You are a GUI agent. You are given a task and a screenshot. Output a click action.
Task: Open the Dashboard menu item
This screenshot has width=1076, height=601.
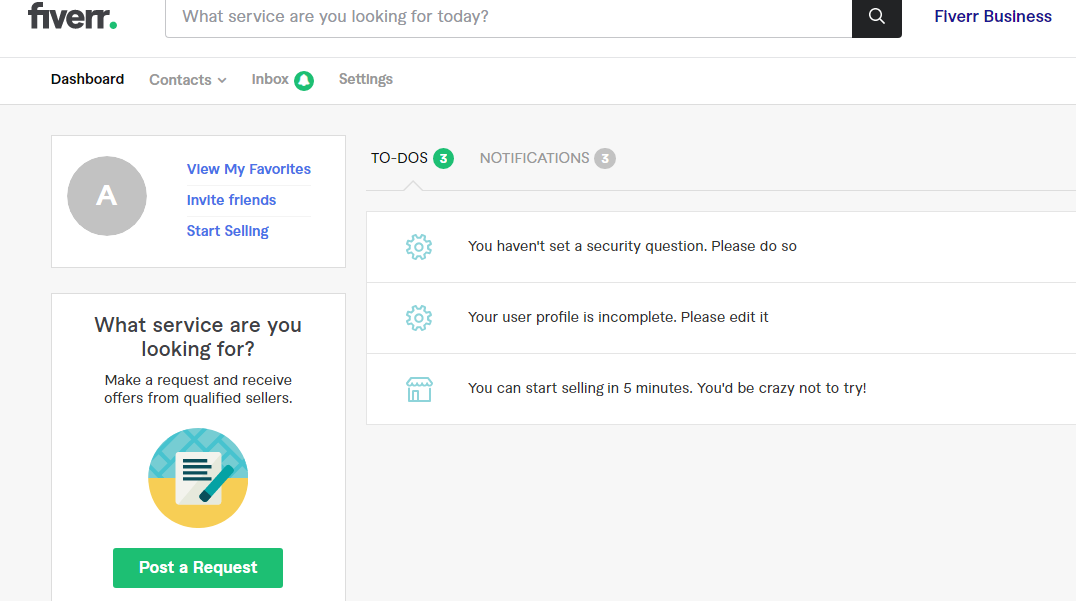tap(88, 79)
